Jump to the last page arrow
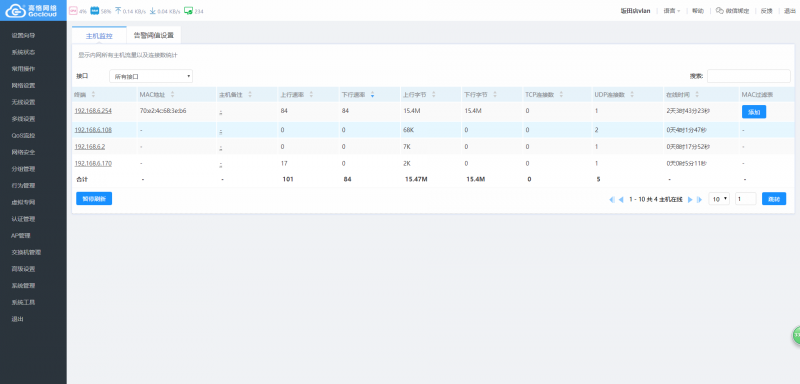This screenshot has height=384, width=800. [700, 200]
